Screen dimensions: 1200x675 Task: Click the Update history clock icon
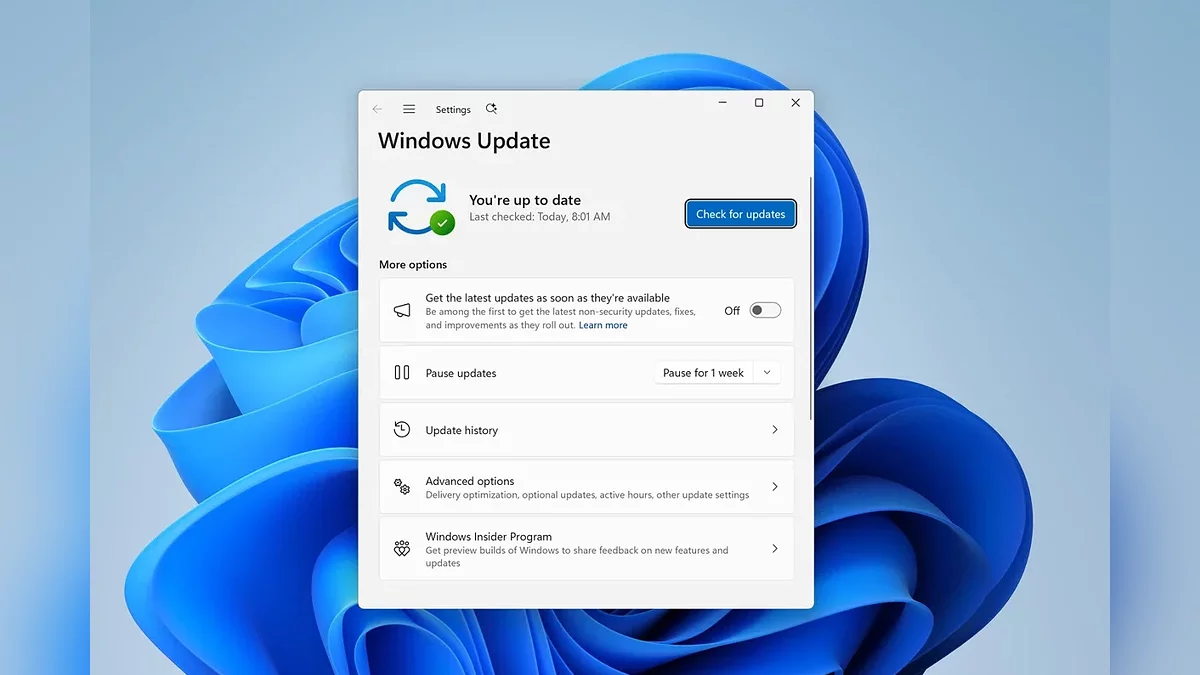point(402,429)
